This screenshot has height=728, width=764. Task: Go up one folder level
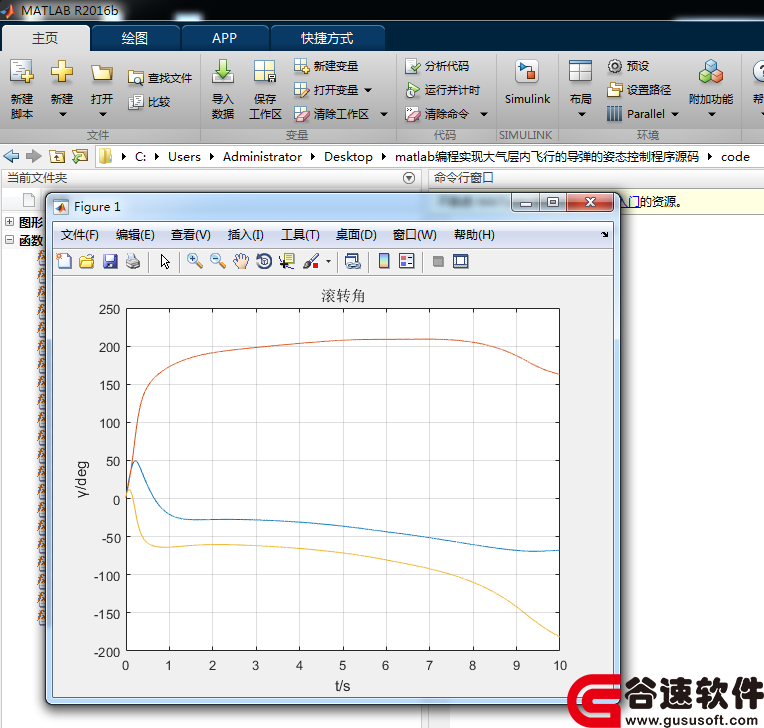click(x=57, y=156)
